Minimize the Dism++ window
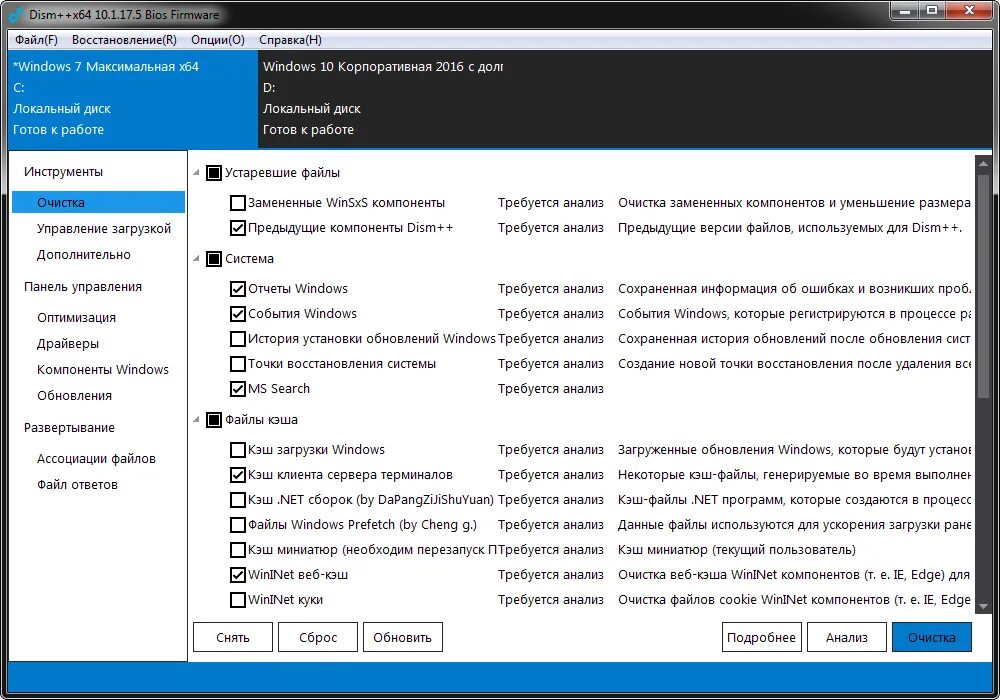Screen dimensions: 1000x700 pos(904,10)
